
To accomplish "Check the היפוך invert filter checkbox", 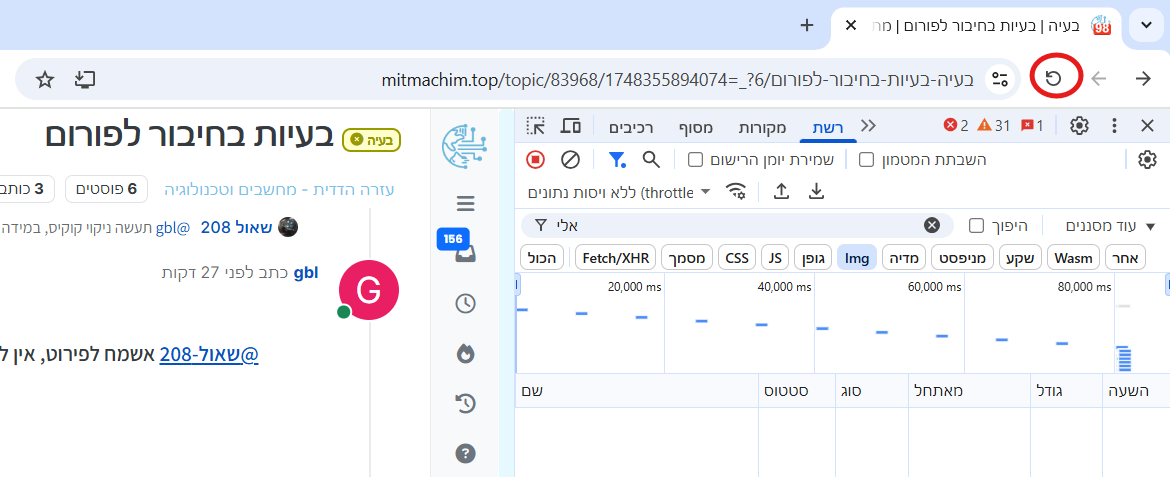I will coord(976,225).
